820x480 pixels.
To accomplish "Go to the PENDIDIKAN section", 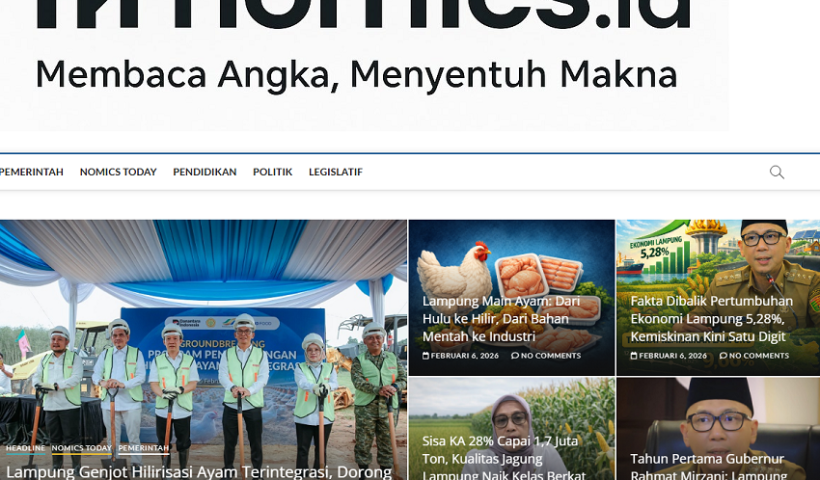I will pos(204,172).
